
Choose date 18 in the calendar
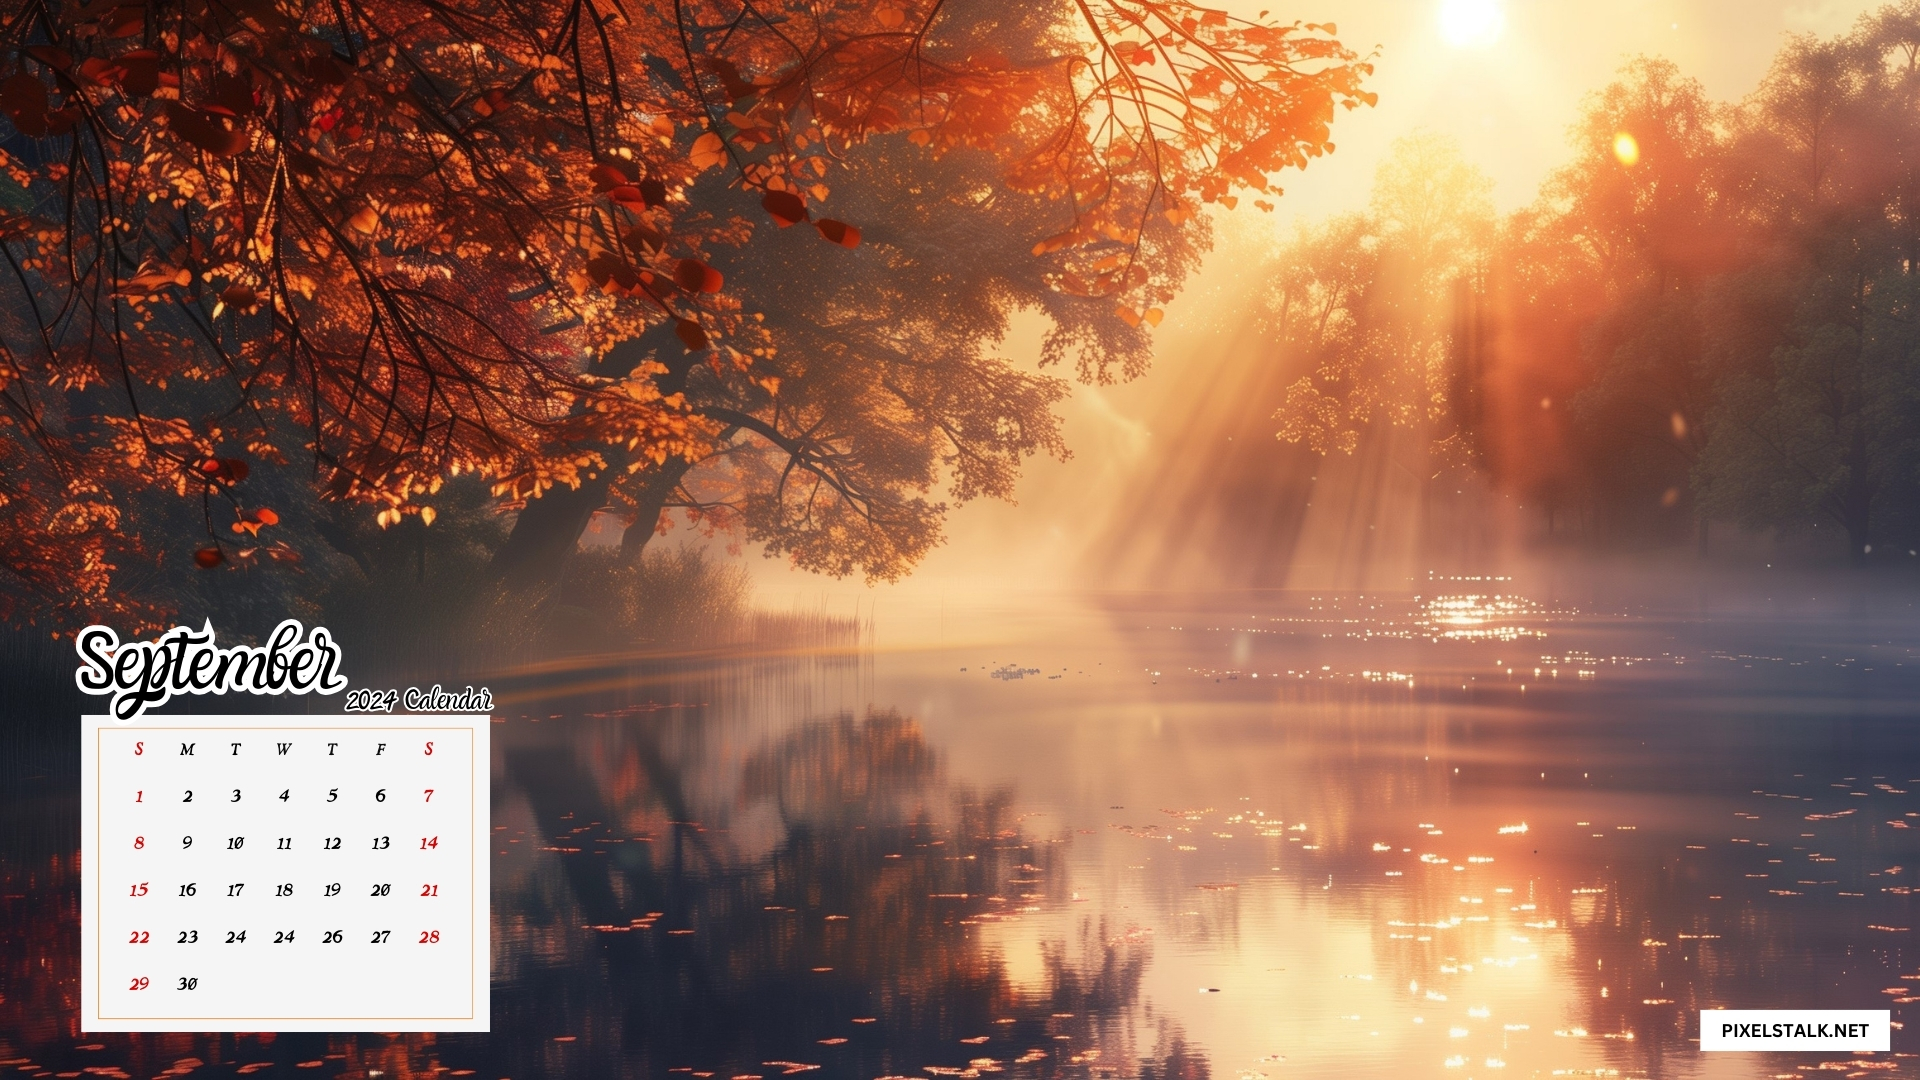[x=284, y=890]
